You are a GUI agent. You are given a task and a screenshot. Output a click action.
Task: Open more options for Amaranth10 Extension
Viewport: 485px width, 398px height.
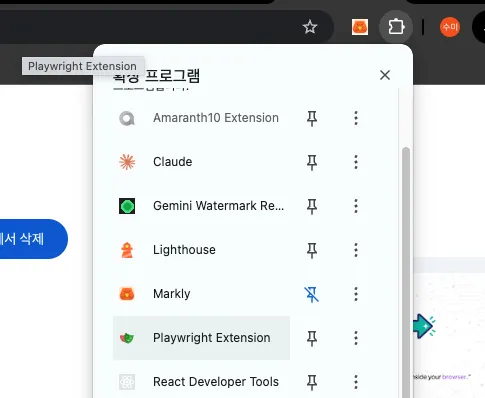click(356, 118)
